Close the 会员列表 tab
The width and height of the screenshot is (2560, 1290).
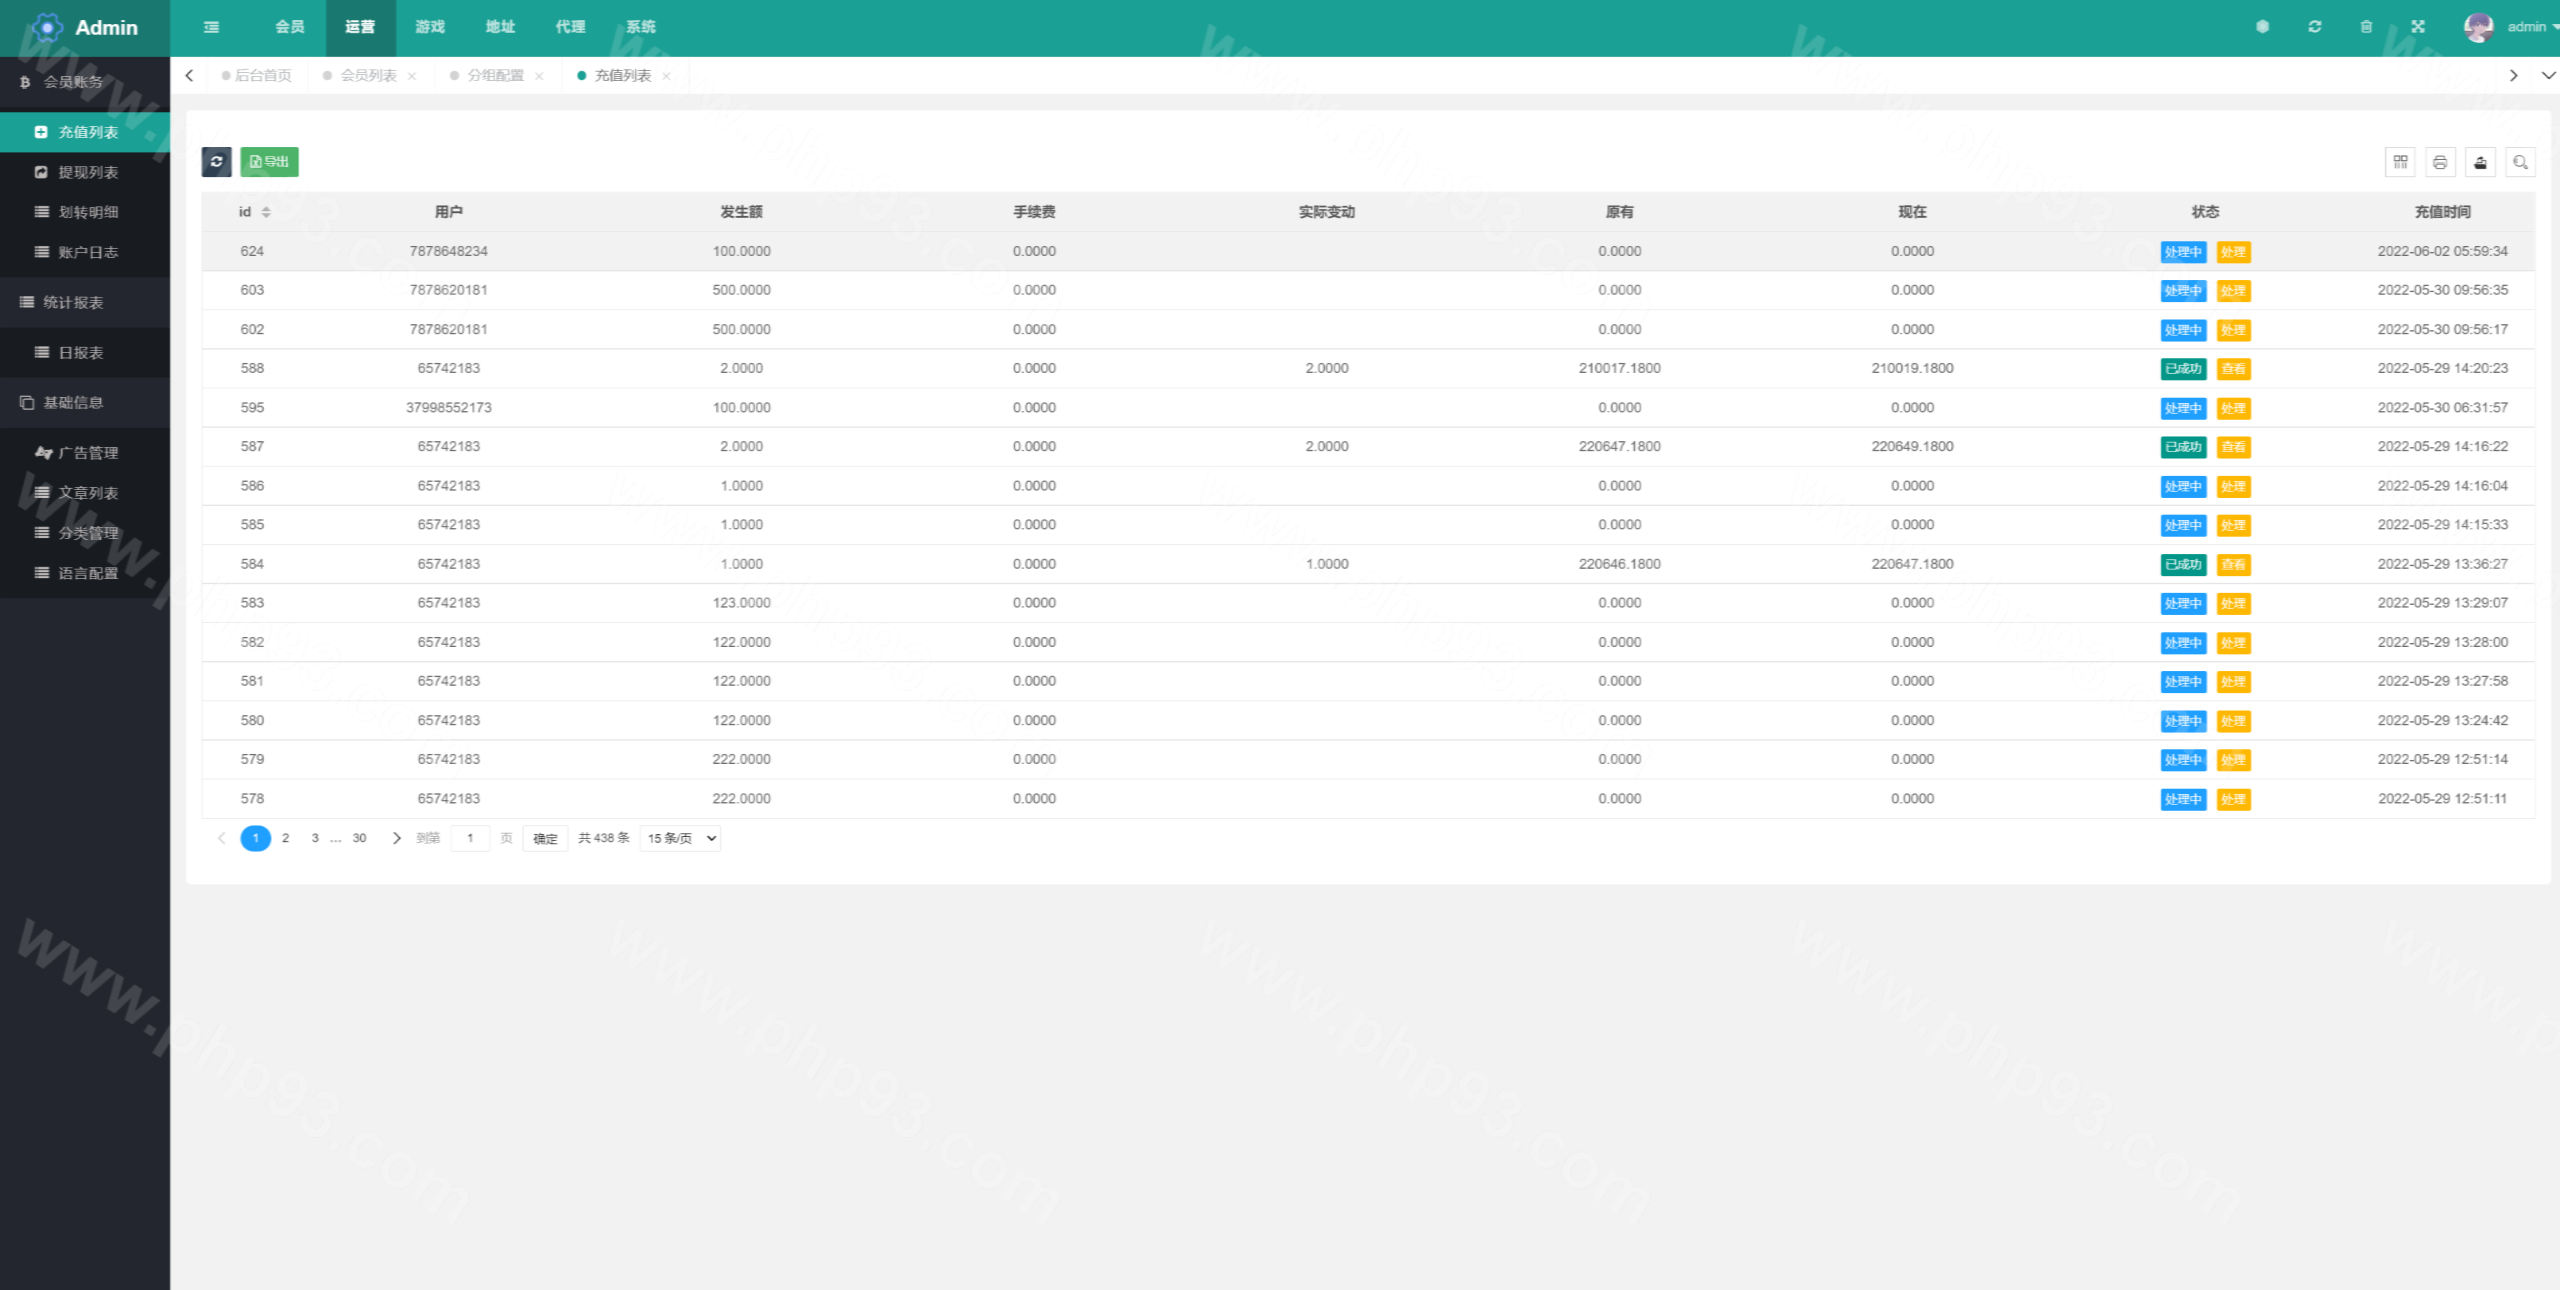[x=412, y=76]
